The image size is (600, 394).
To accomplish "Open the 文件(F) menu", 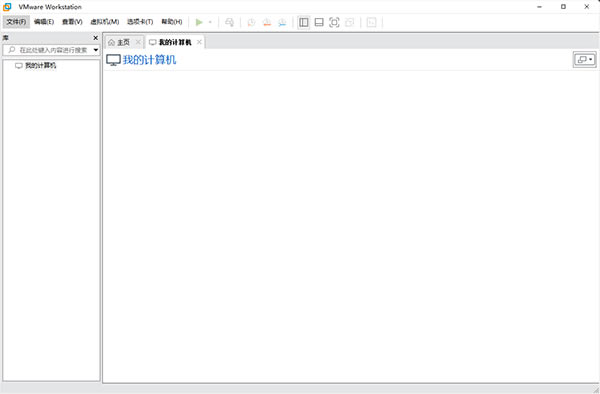I will coord(16,22).
